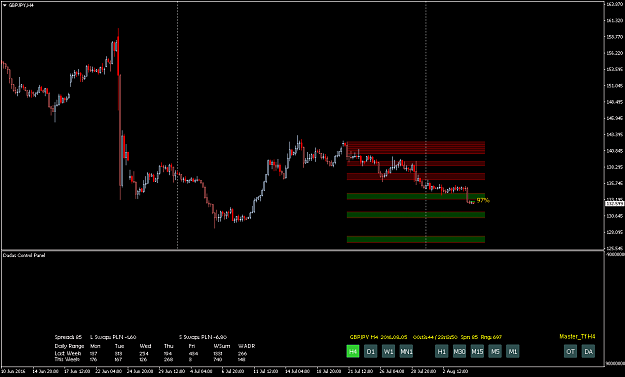Select the W1 weekly timeframe button
Screen dimensions: 625x377
[388, 351]
